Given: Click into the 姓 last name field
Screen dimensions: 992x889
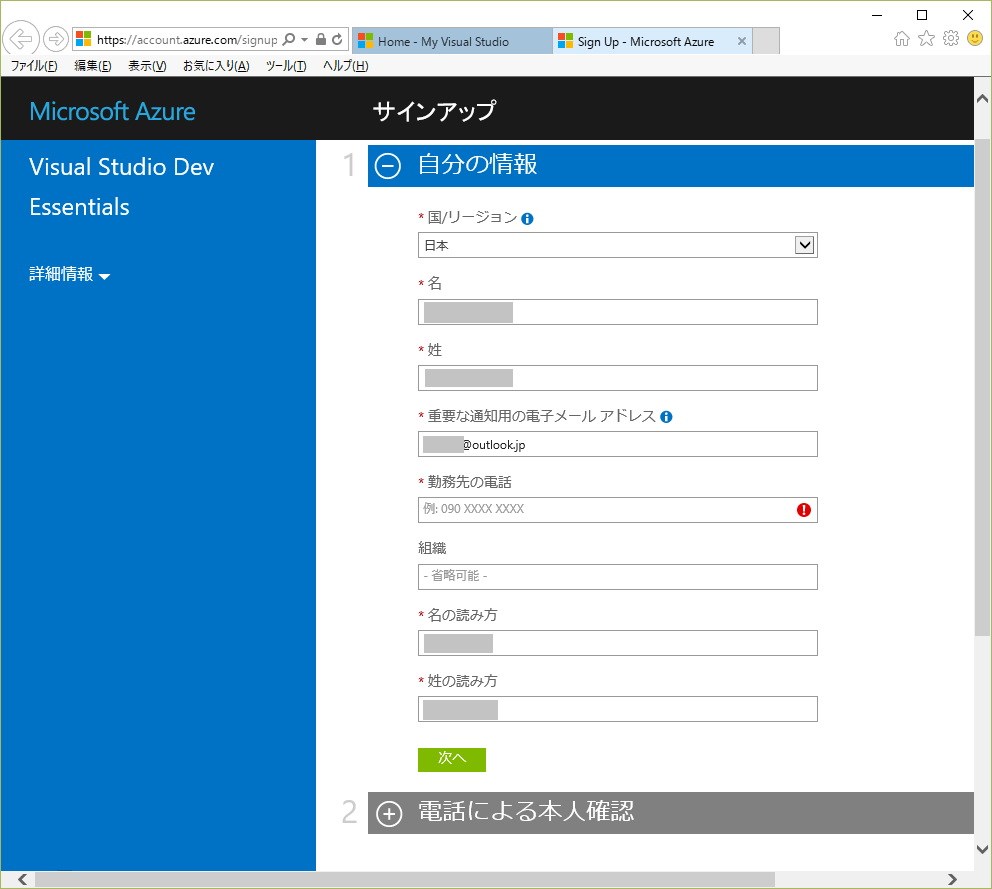Looking at the screenshot, I should pos(617,378).
